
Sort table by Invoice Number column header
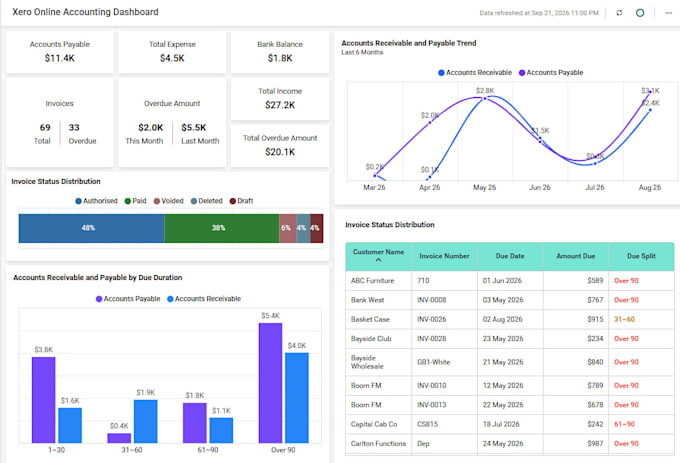coord(444,256)
